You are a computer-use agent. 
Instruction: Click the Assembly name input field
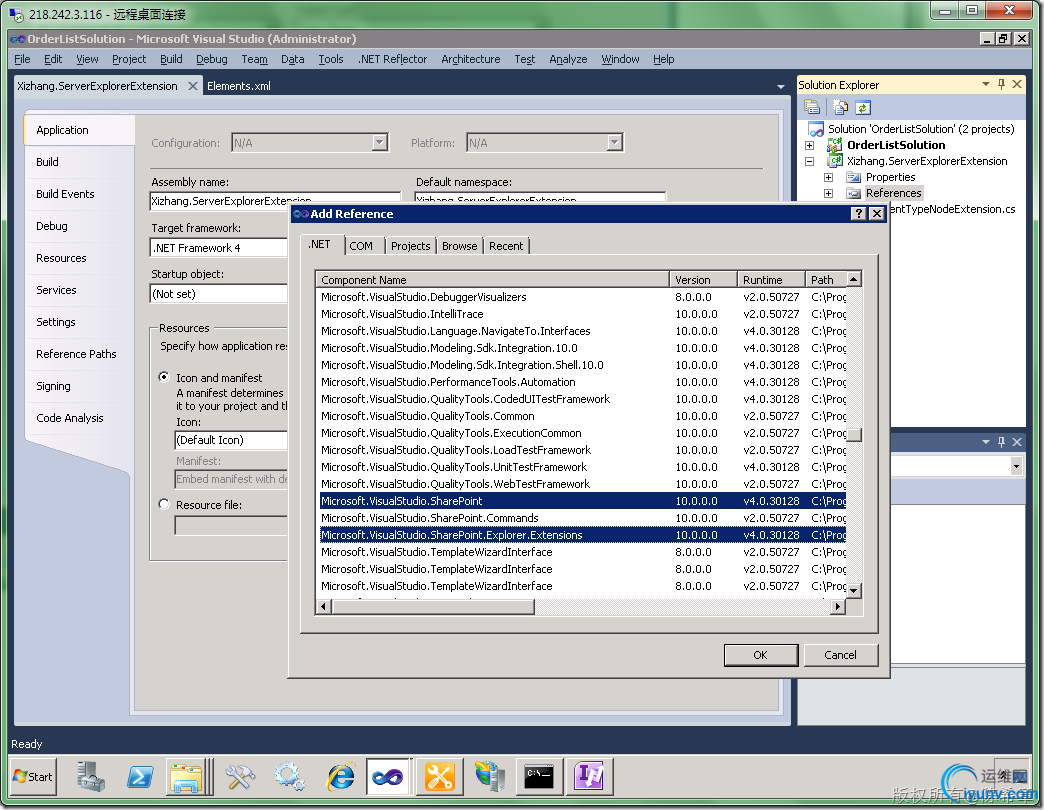pos(275,200)
